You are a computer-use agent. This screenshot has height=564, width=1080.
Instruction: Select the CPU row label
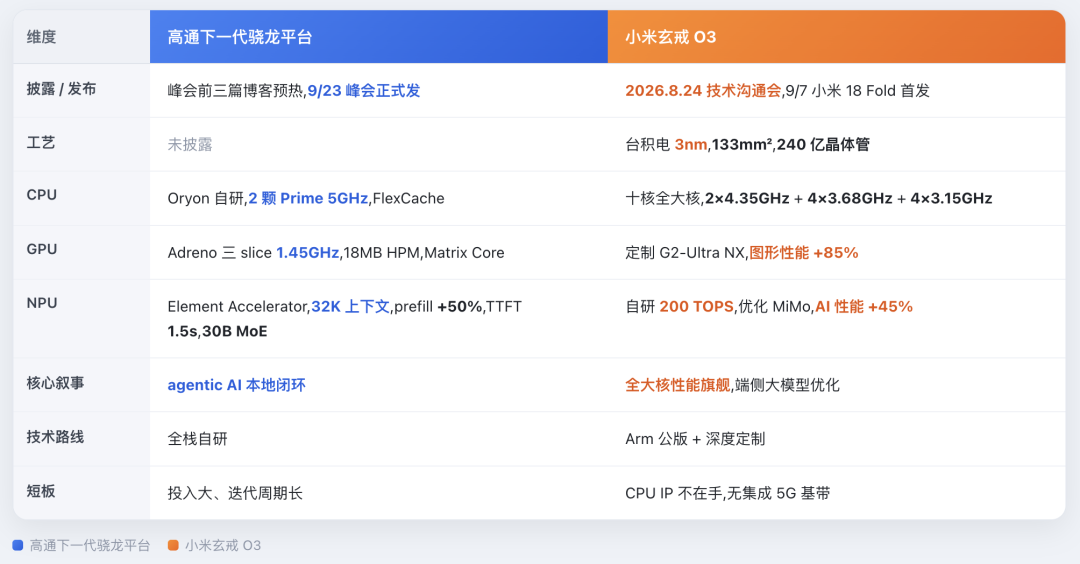click(41, 196)
